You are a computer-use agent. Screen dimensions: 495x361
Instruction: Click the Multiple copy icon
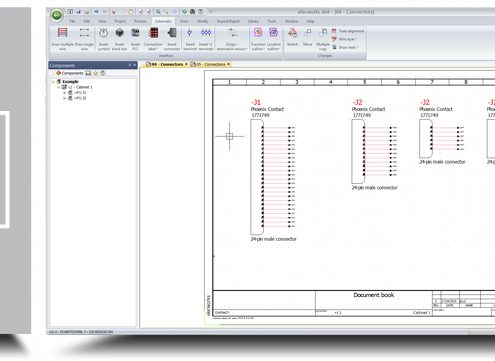(323, 39)
